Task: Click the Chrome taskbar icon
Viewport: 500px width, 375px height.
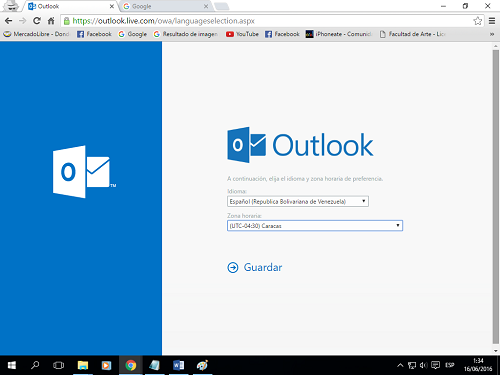Action: pyautogui.click(x=131, y=365)
